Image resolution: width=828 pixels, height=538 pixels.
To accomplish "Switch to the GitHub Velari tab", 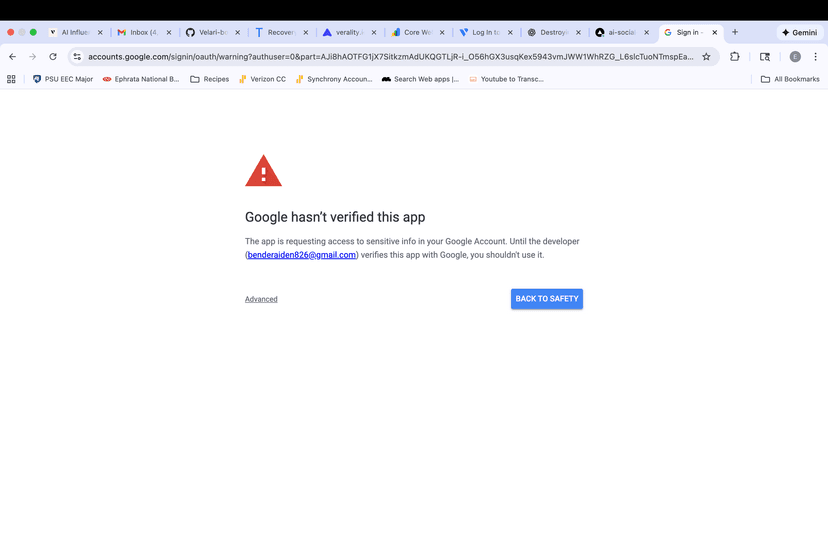I will pyautogui.click(x=206, y=32).
